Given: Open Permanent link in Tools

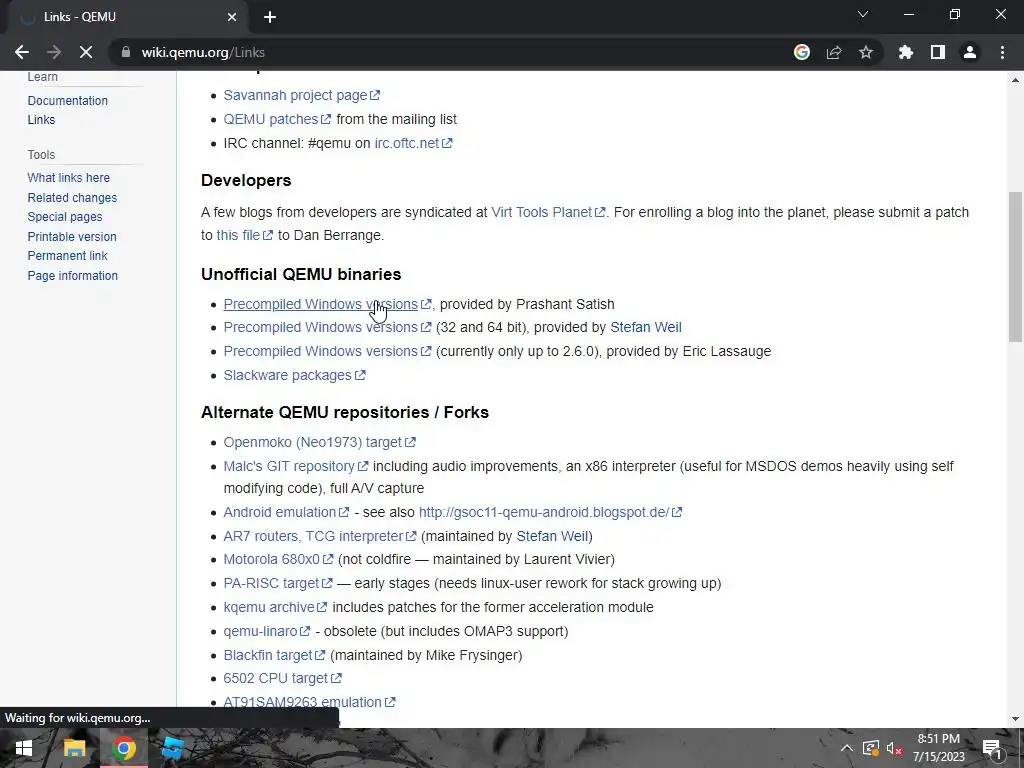Looking at the screenshot, I should (x=67, y=255).
